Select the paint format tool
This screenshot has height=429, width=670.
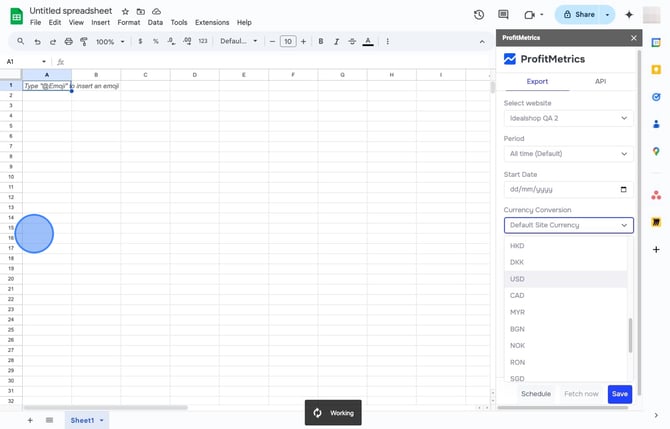[x=84, y=41]
